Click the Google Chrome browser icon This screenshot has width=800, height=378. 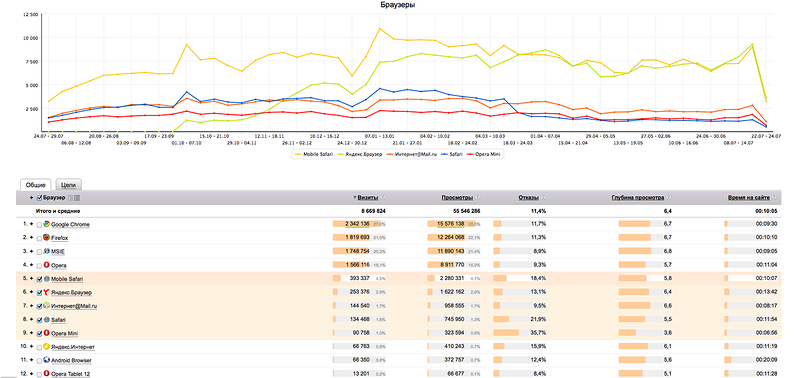click(x=47, y=224)
